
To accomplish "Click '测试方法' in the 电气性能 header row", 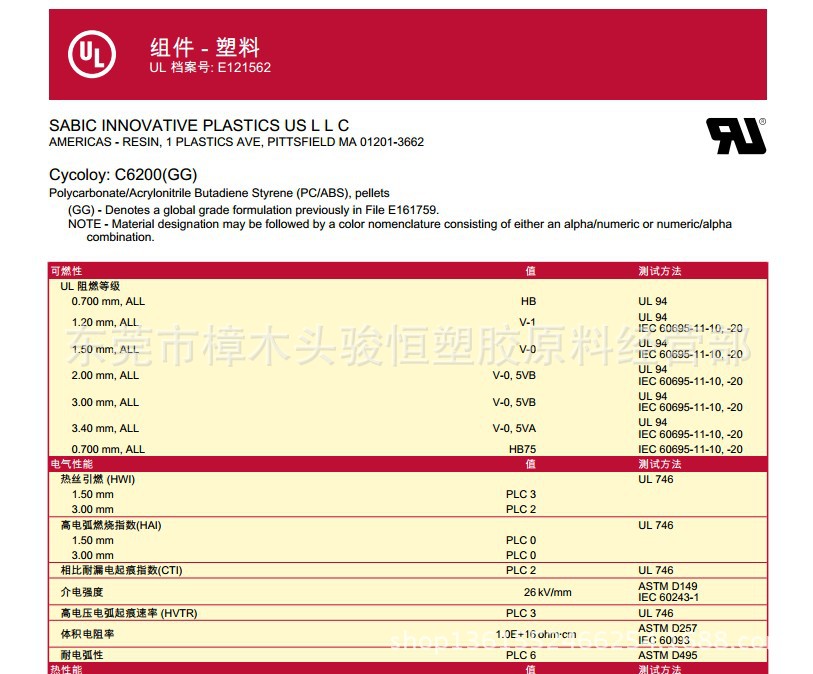I will (x=660, y=464).
